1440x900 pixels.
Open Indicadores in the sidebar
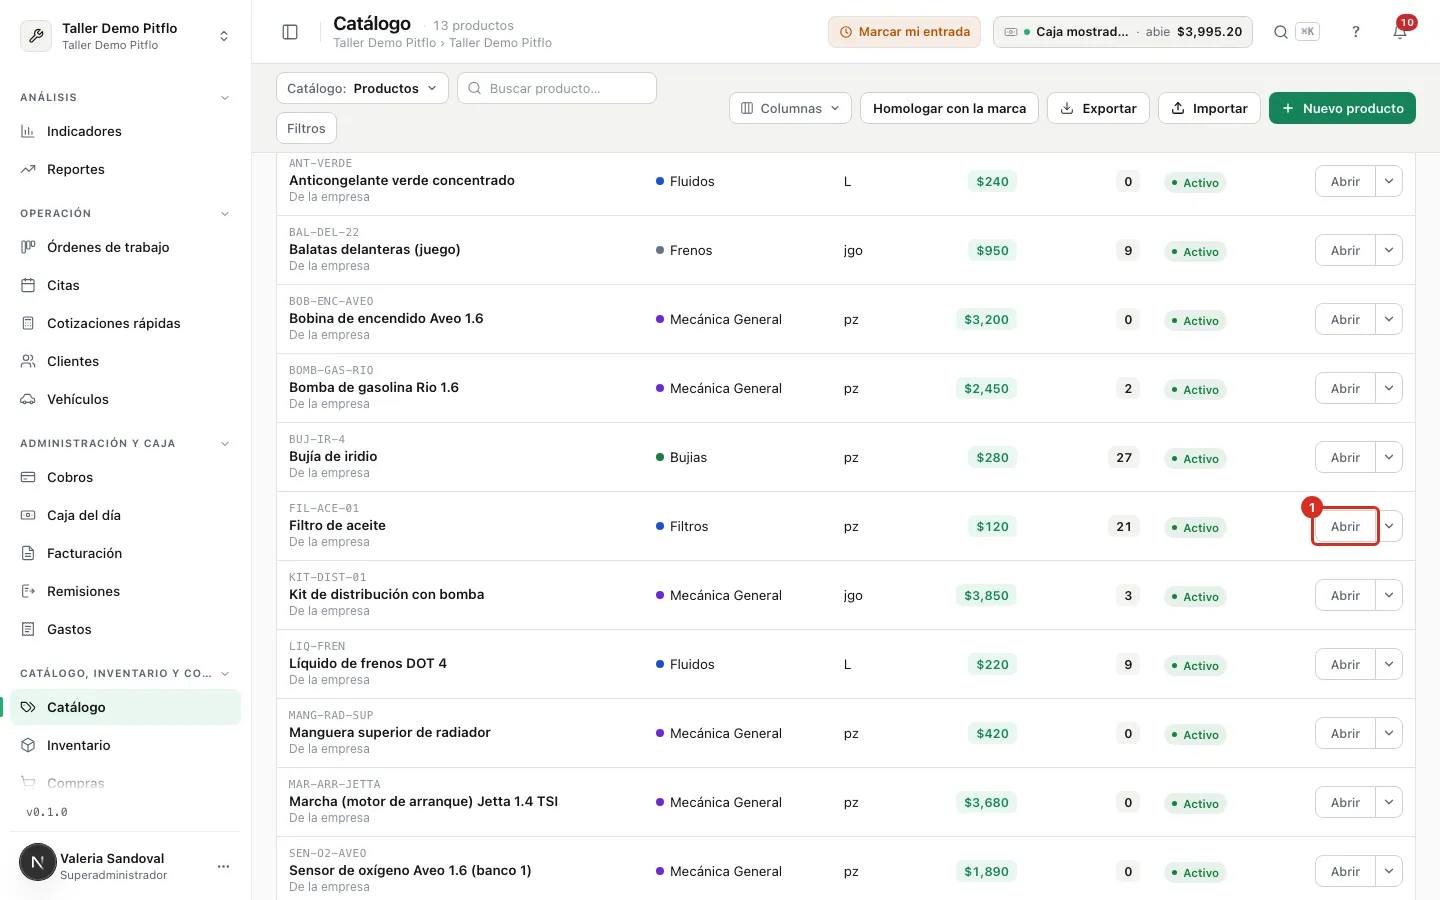point(125,131)
